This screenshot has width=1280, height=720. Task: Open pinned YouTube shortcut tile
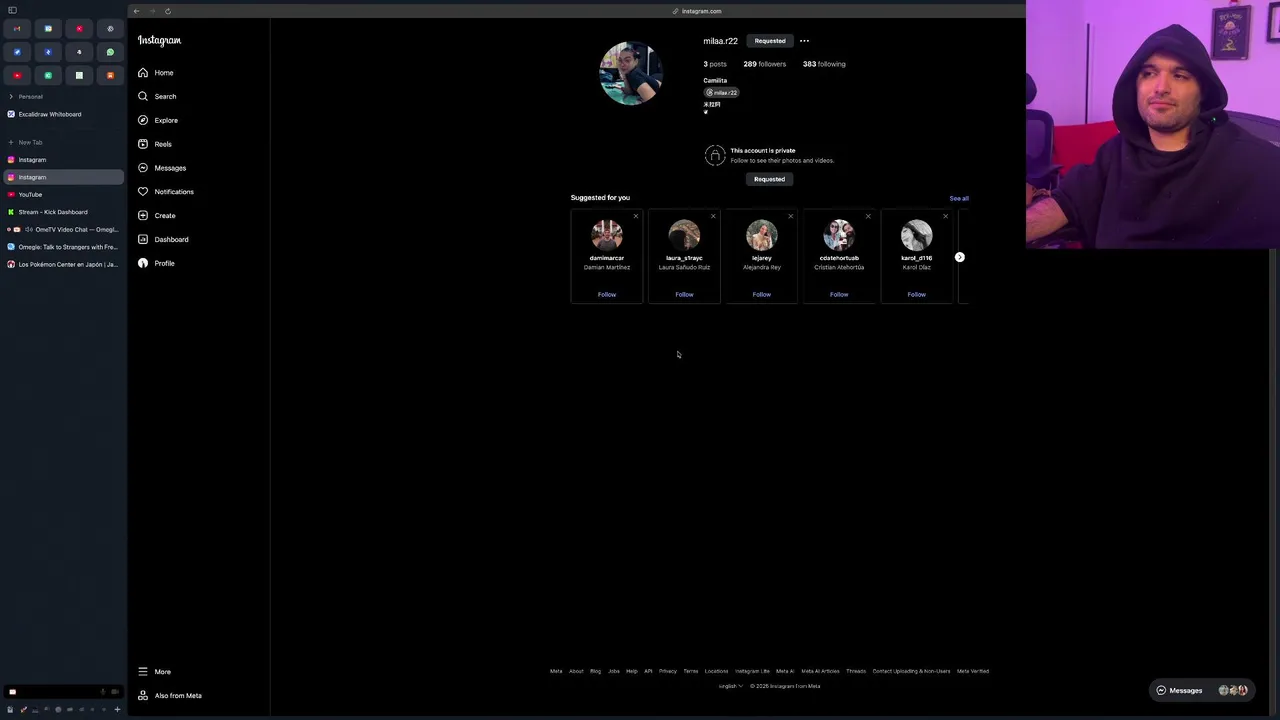(x=17, y=76)
